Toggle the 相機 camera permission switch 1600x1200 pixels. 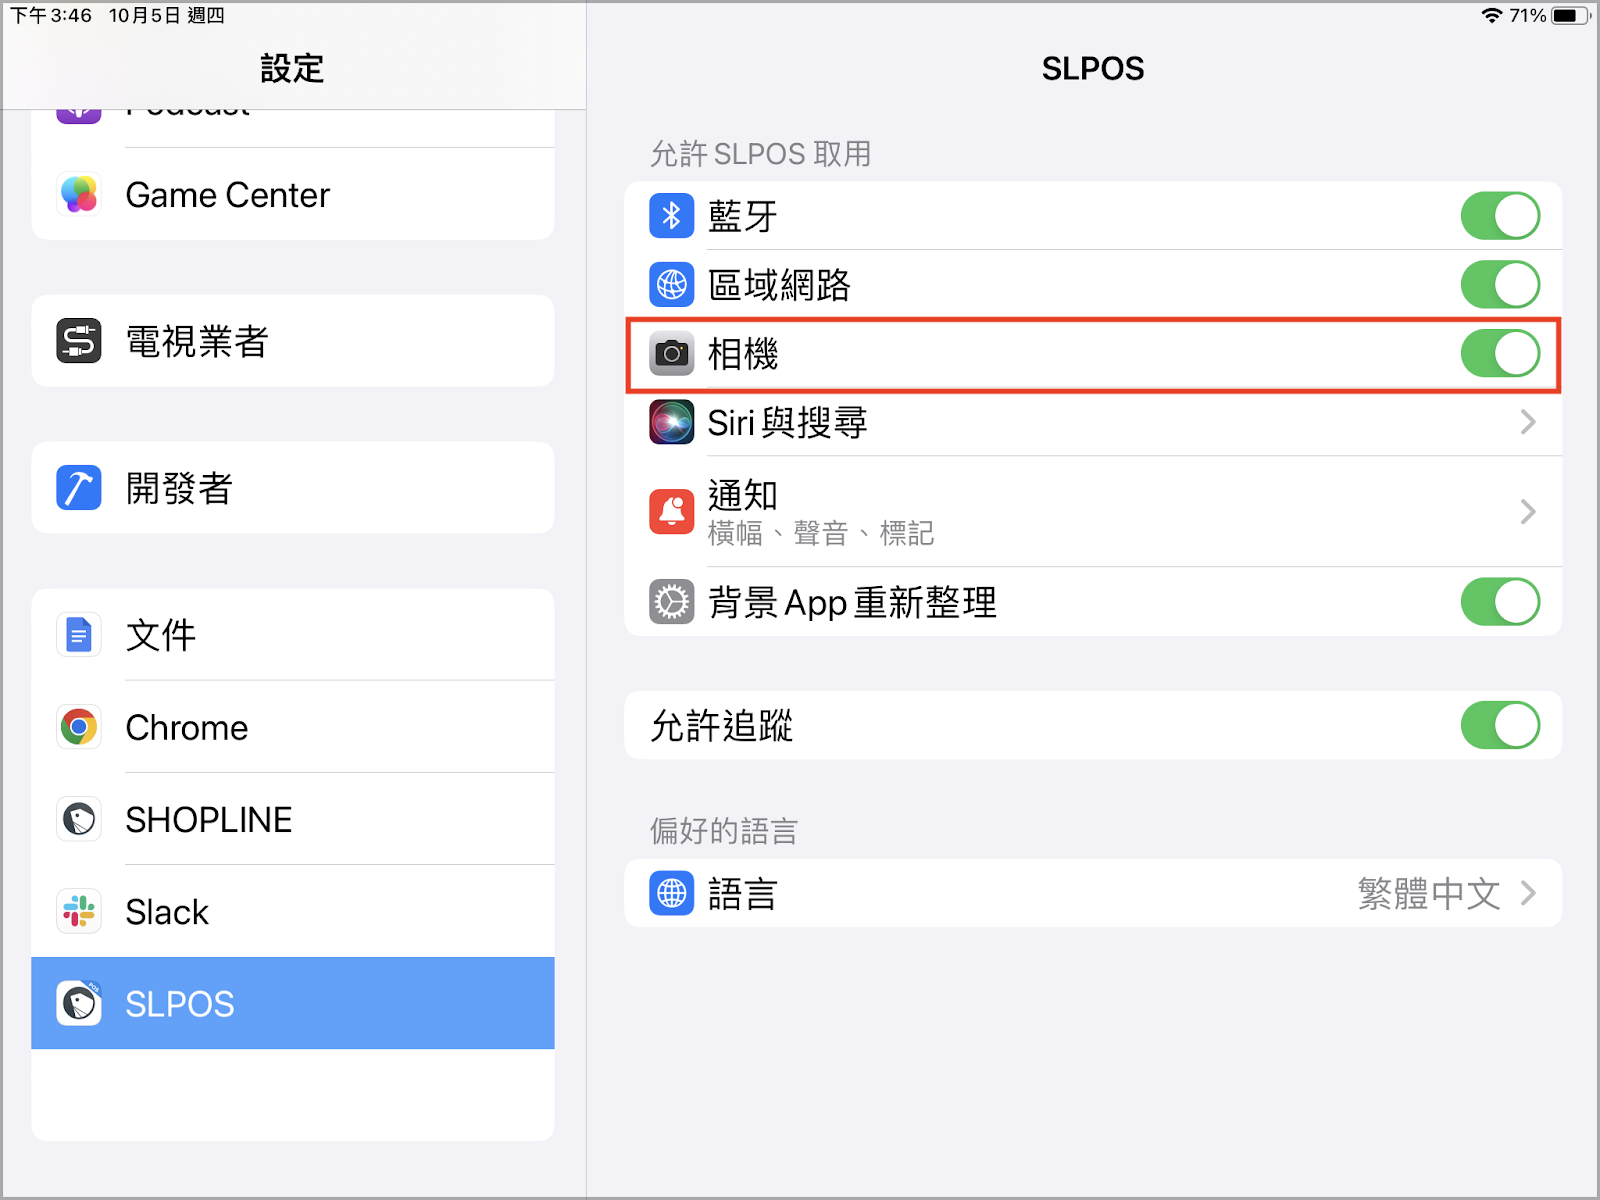(x=1500, y=354)
